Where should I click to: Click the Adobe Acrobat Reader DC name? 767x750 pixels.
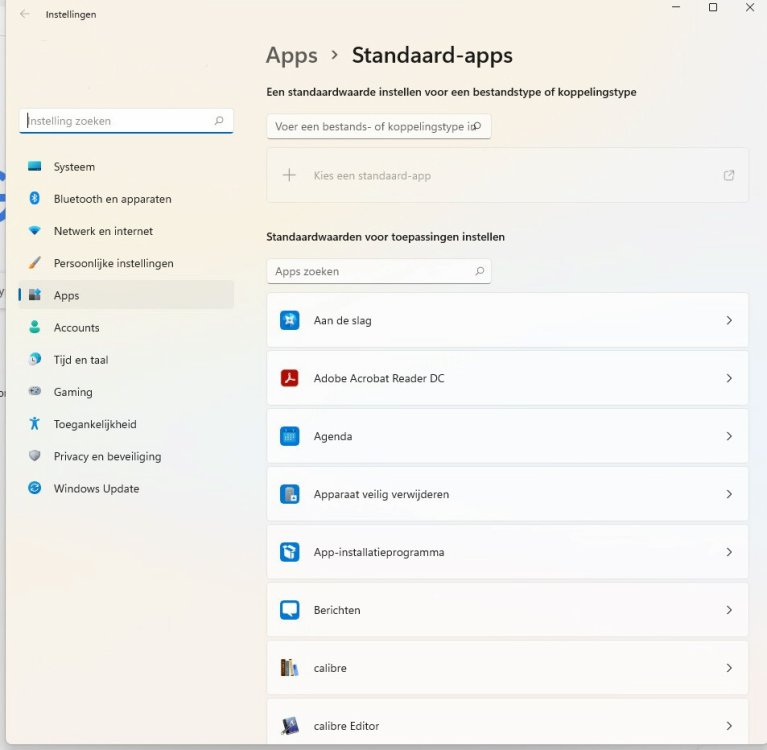(x=379, y=378)
